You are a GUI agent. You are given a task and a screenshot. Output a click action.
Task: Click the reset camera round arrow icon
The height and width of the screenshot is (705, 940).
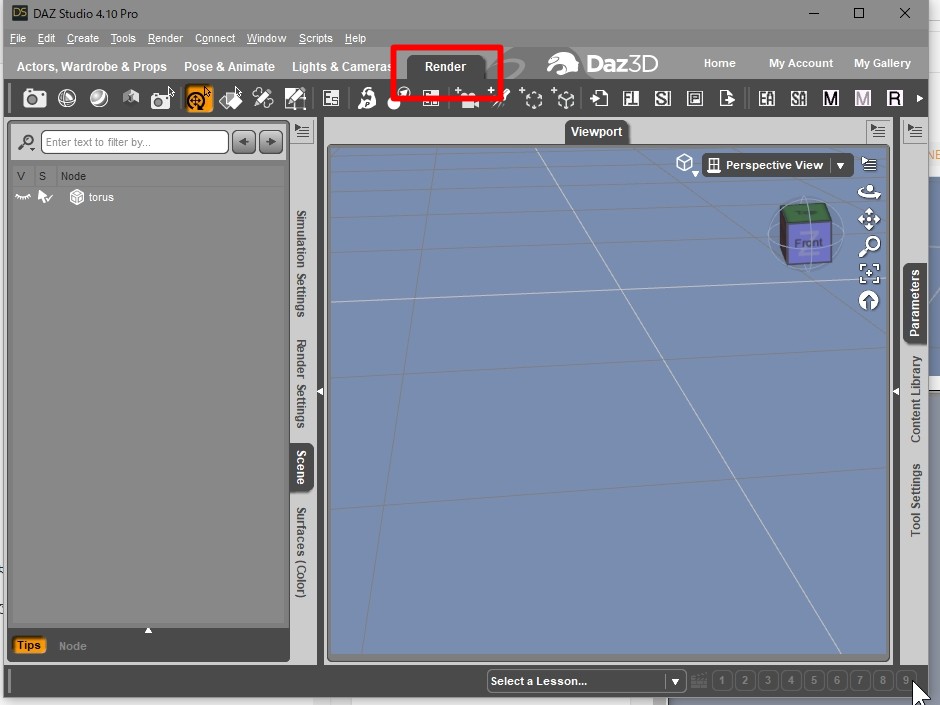tap(869, 300)
